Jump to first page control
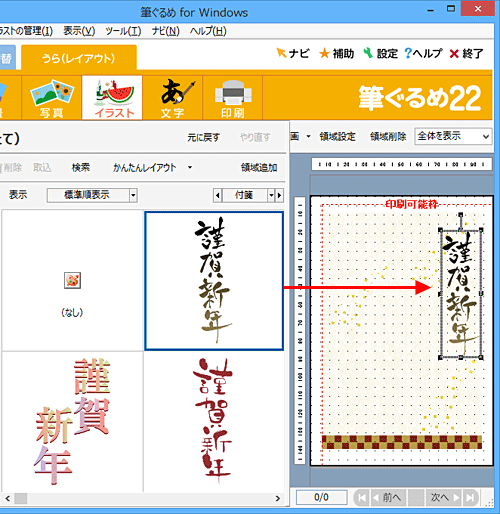The image size is (500, 514). [x=362, y=498]
